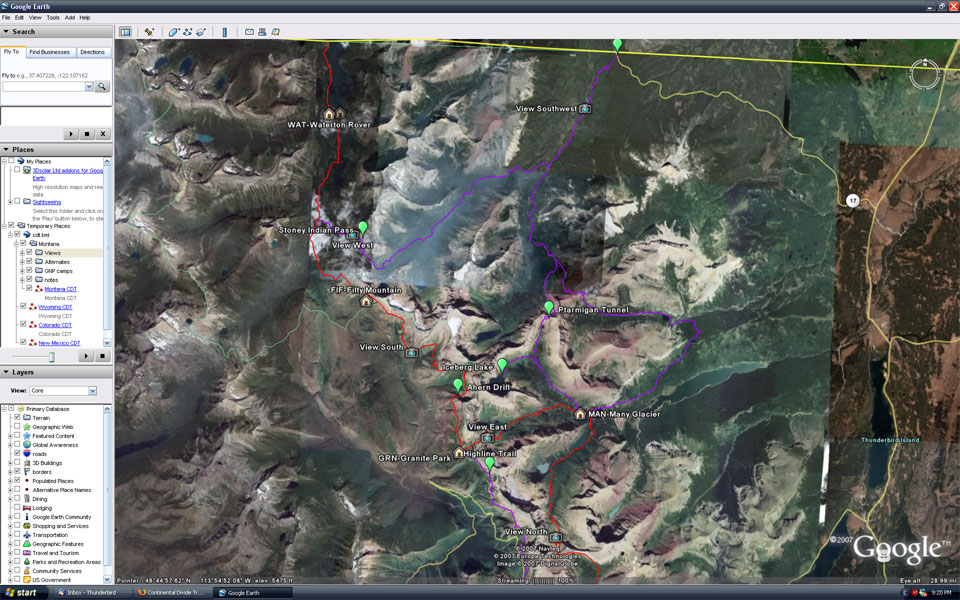This screenshot has height=600, width=960.
Task: Click the green Stoney Indian Pass pin
Action: 363,228
